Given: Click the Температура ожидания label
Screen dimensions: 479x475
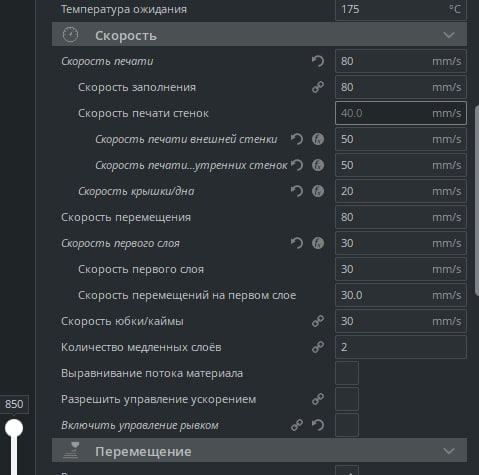Looking at the screenshot, I should click(x=124, y=10).
